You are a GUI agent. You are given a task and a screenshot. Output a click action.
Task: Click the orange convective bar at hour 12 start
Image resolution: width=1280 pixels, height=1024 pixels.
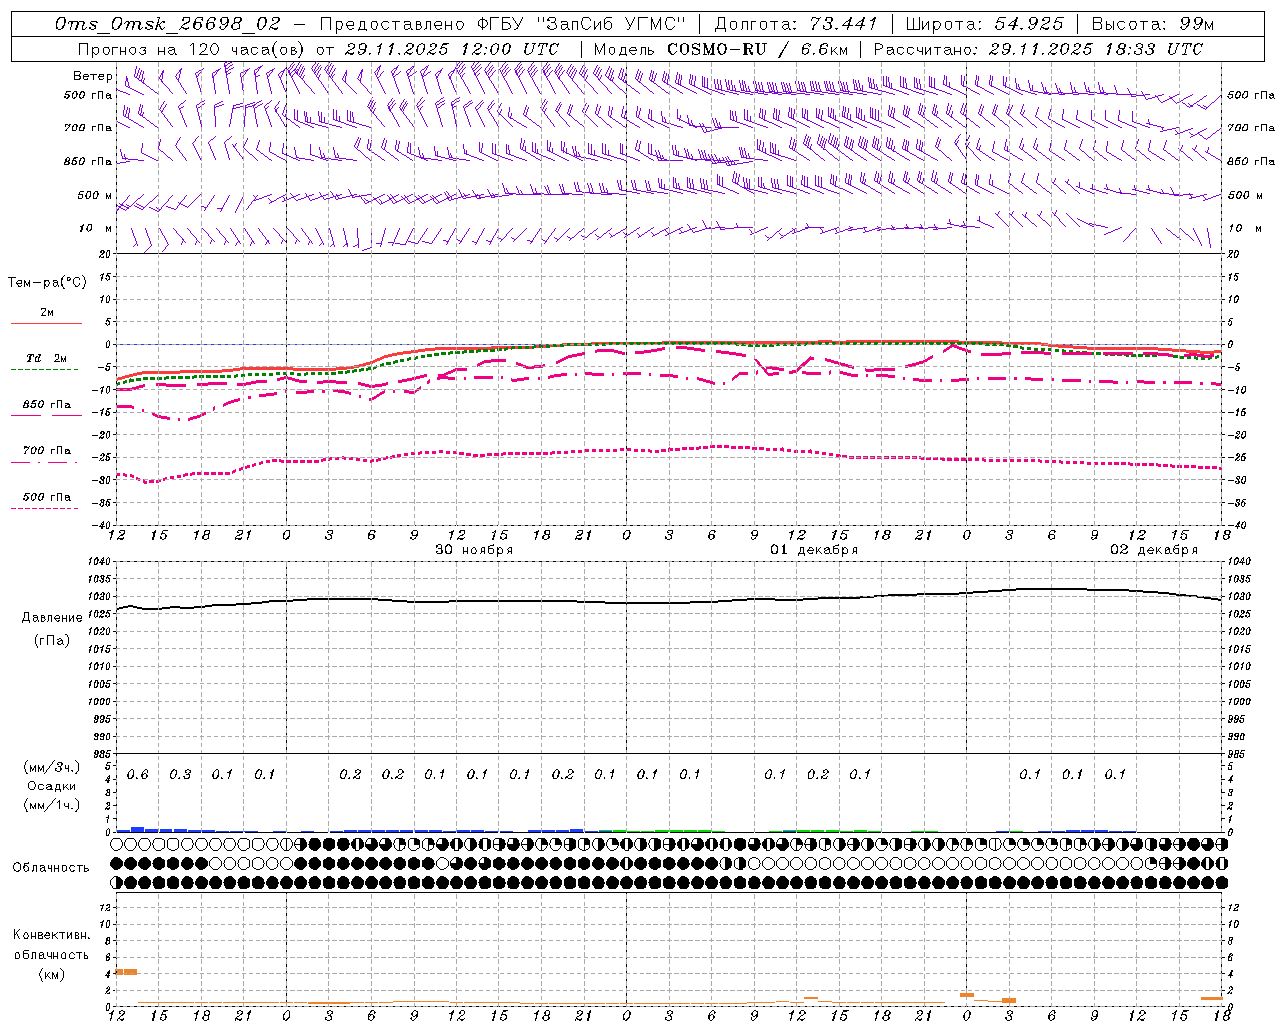click(126, 972)
